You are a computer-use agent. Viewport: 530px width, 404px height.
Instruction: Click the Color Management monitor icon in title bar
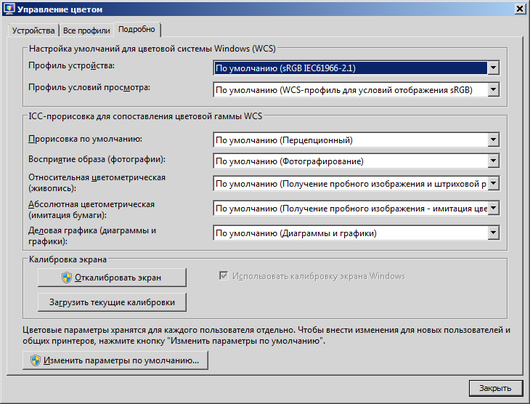click(x=9, y=9)
